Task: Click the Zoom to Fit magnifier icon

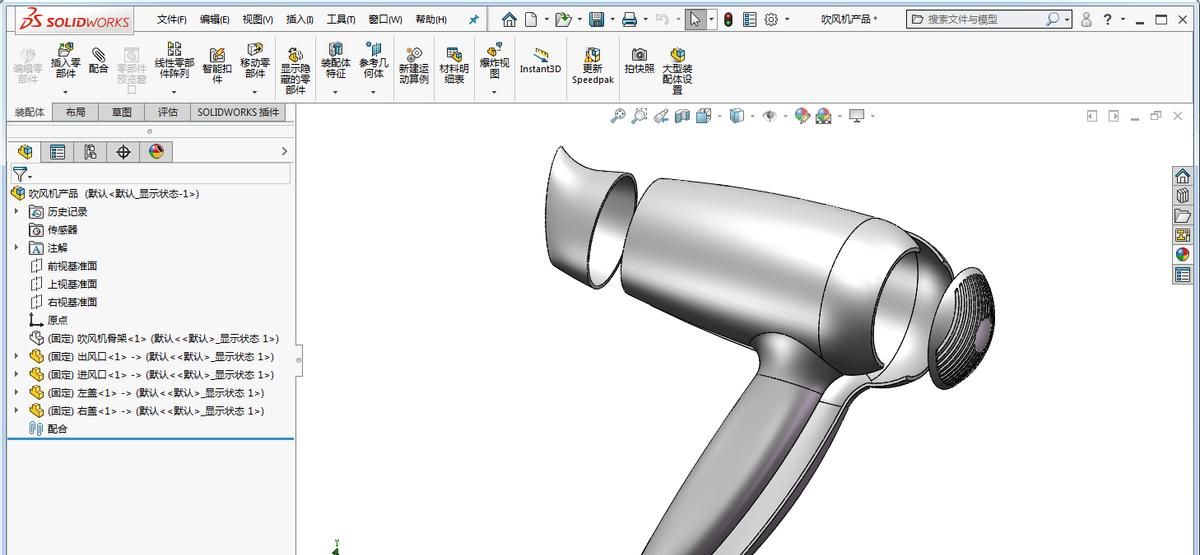Action: click(618, 116)
